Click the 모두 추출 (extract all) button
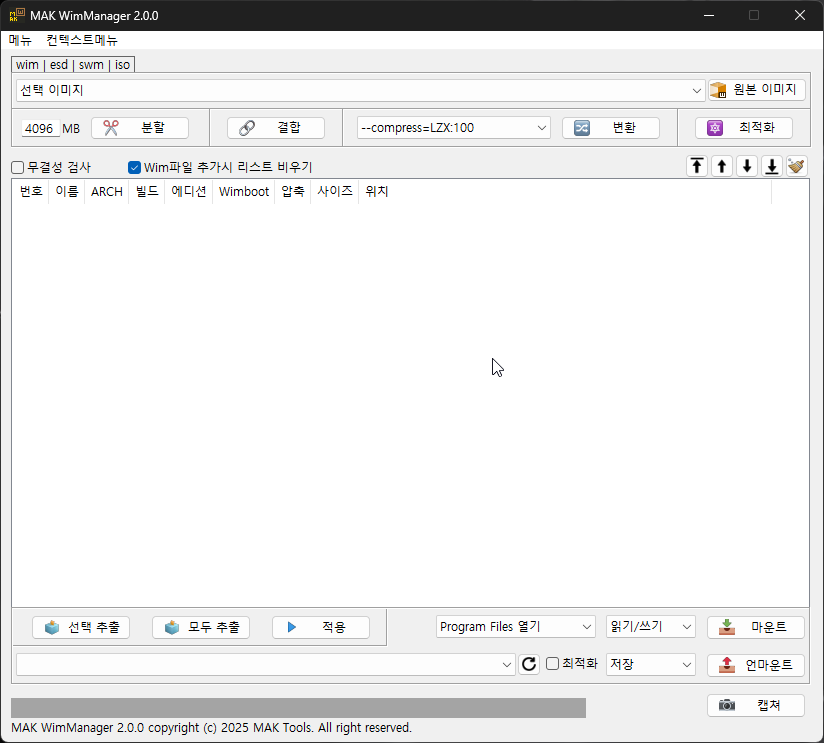This screenshot has height=743, width=824. click(x=201, y=627)
